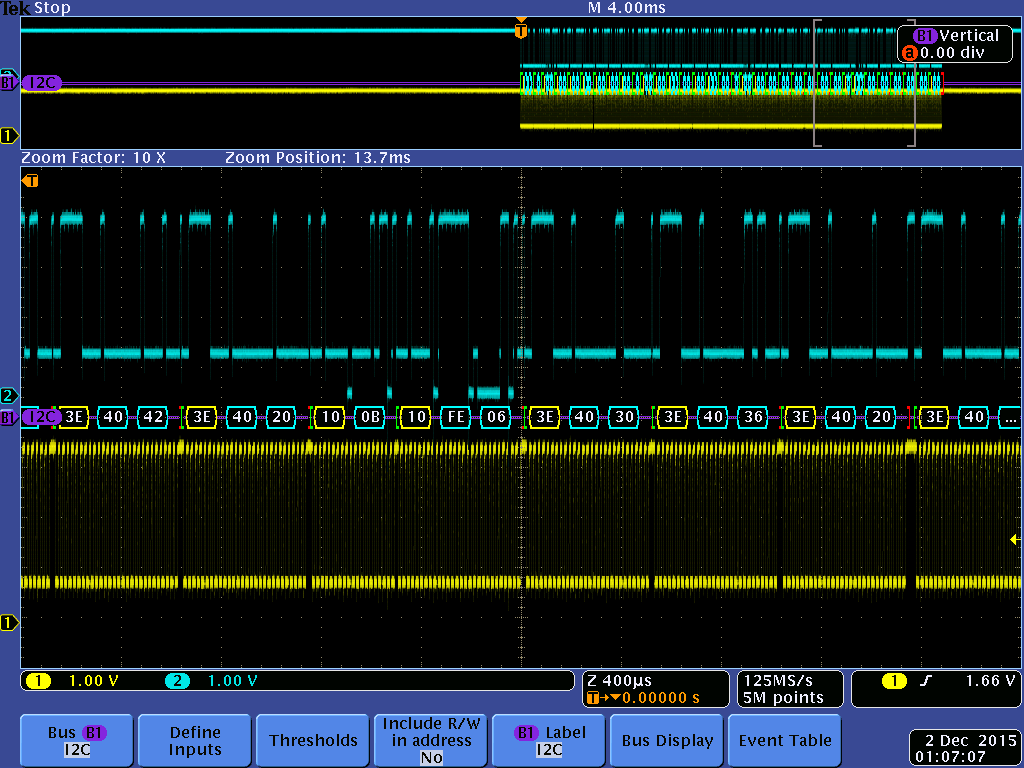Click the M 4.00ms timebase readout

626,8
